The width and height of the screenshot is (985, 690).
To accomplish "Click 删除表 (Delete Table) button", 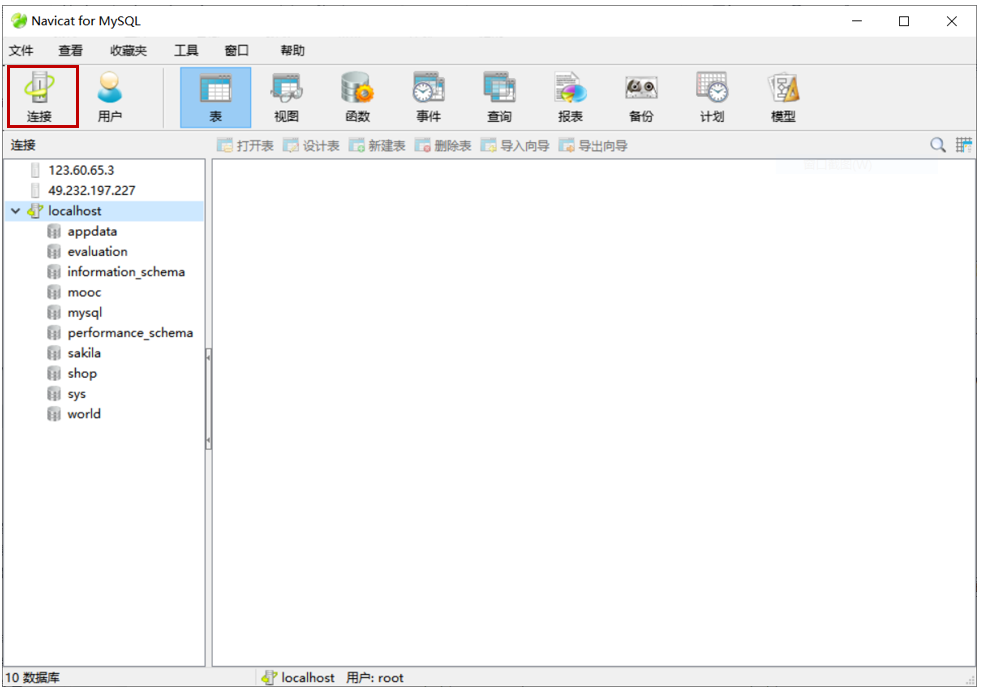I will [443, 146].
